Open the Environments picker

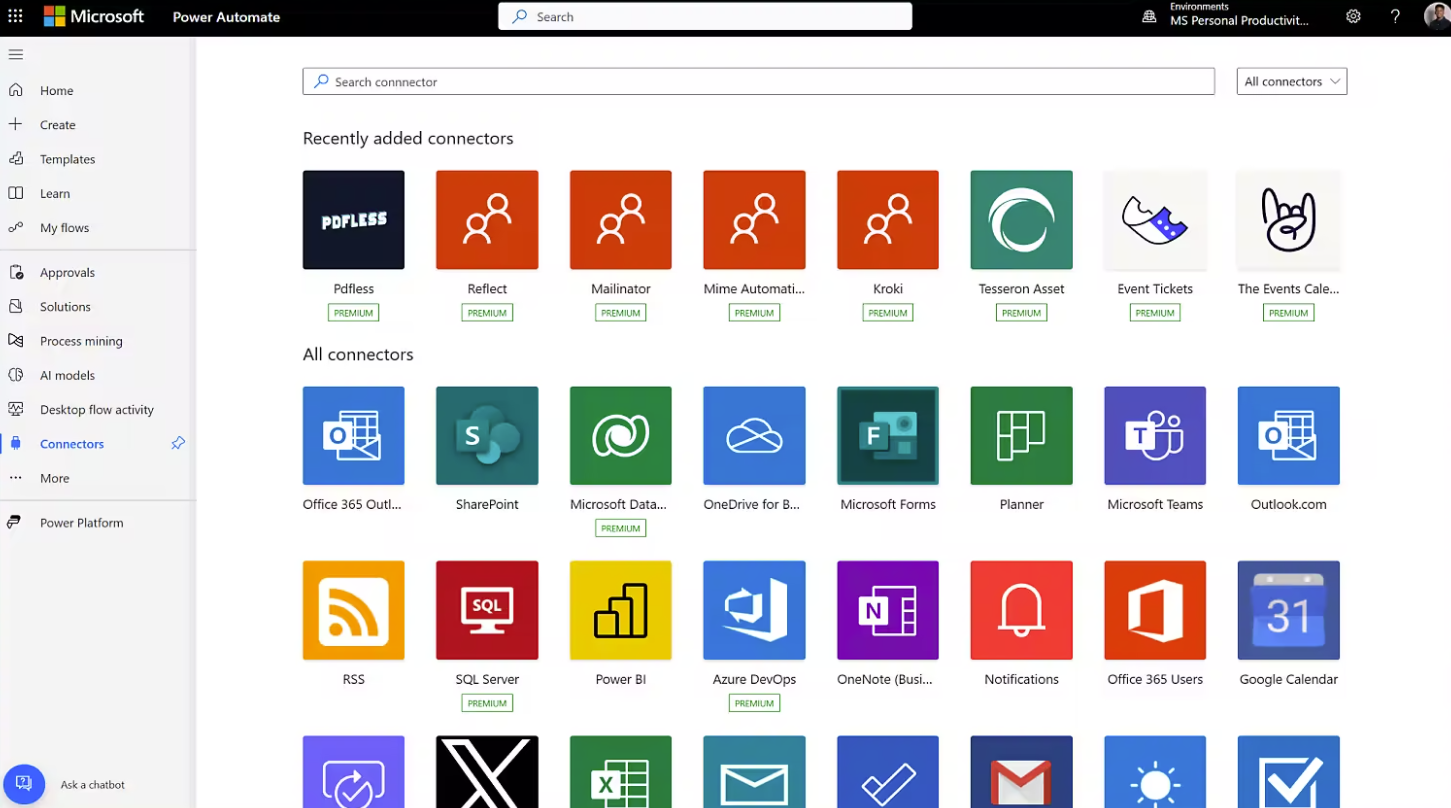[x=1228, y=17]
